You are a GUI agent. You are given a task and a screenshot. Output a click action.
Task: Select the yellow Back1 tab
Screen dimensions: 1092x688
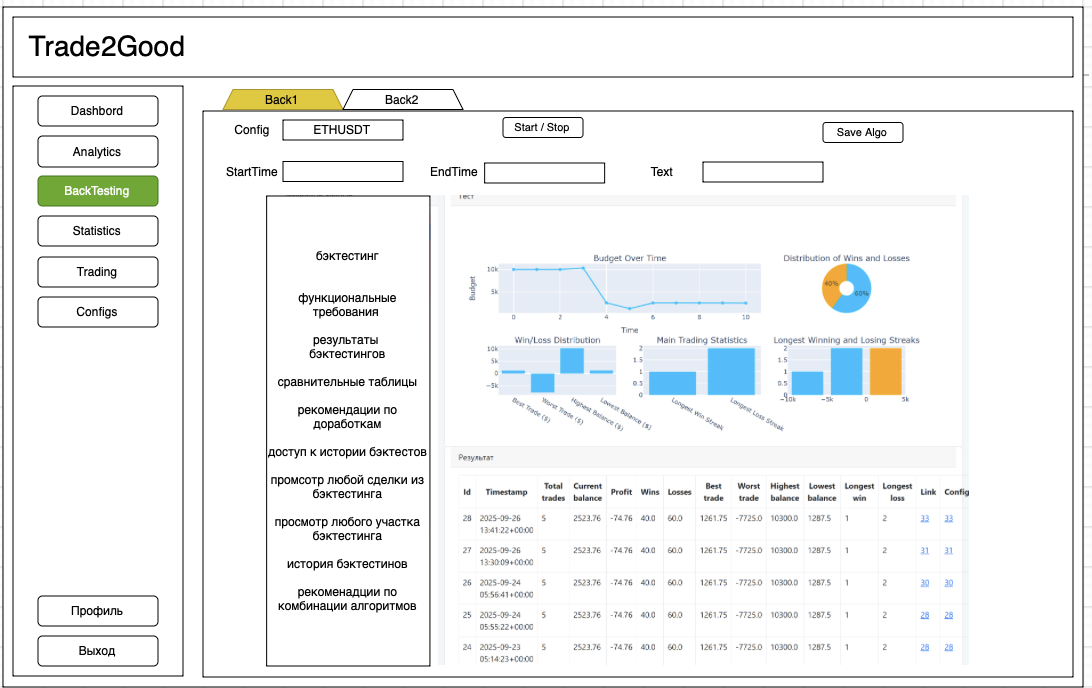281,100
